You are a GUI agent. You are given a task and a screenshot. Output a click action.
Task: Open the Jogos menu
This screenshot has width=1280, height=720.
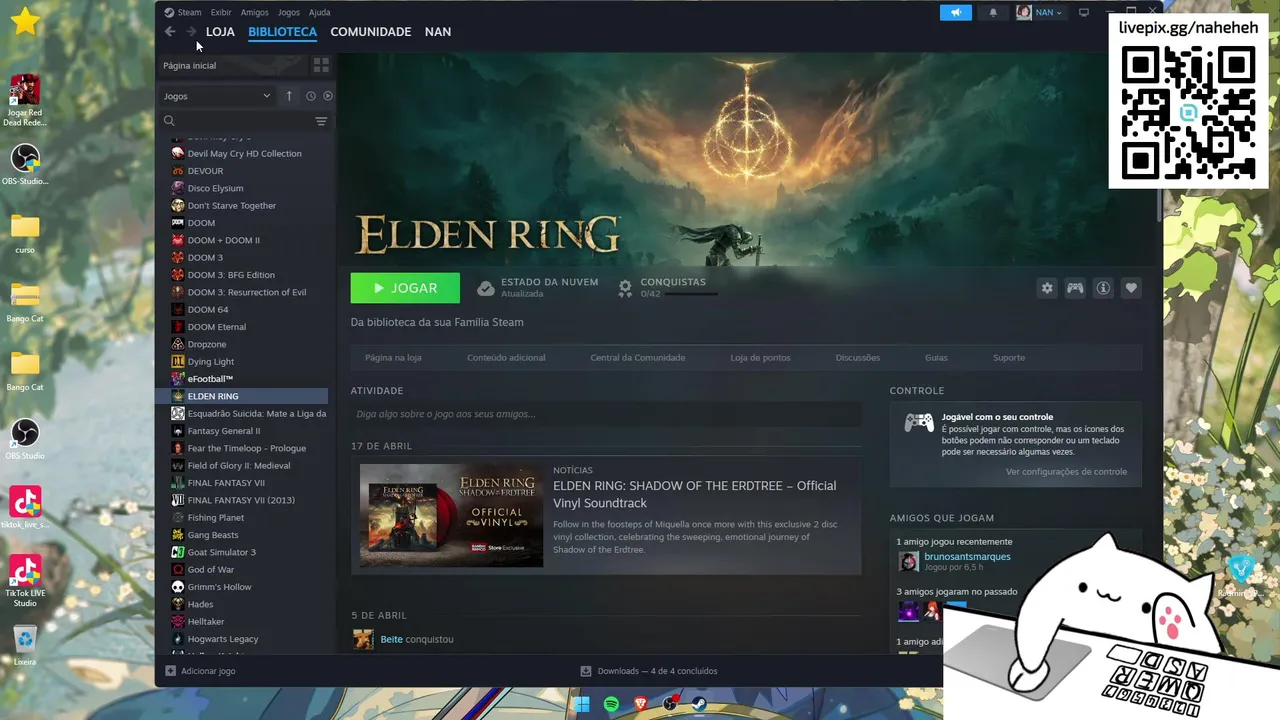(x=288, y=12)
